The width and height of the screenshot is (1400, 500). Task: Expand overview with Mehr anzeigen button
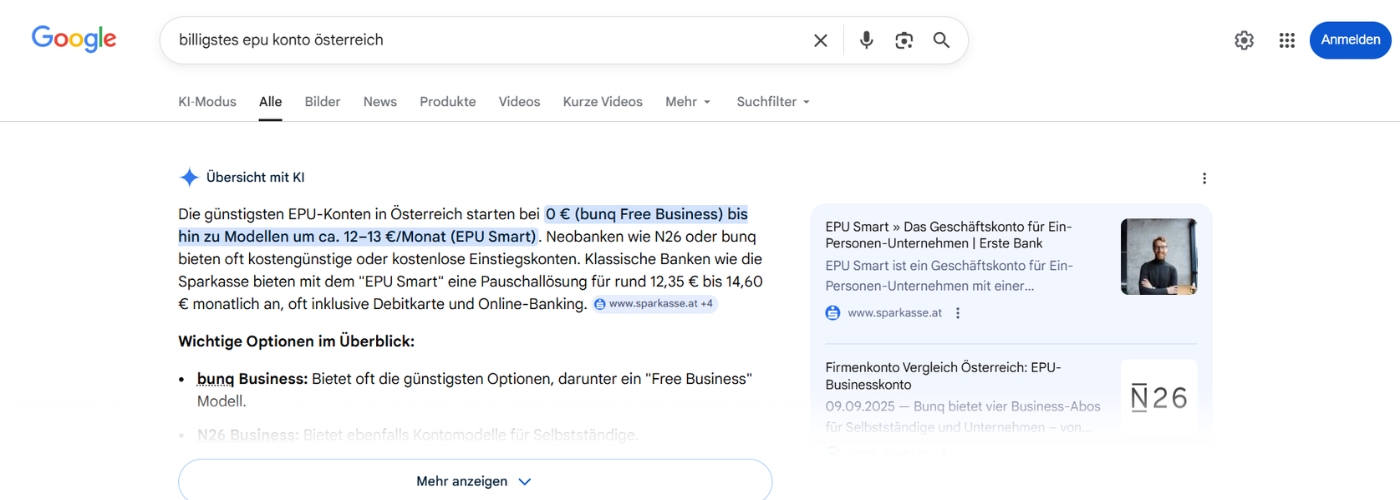tap(475, 481)
